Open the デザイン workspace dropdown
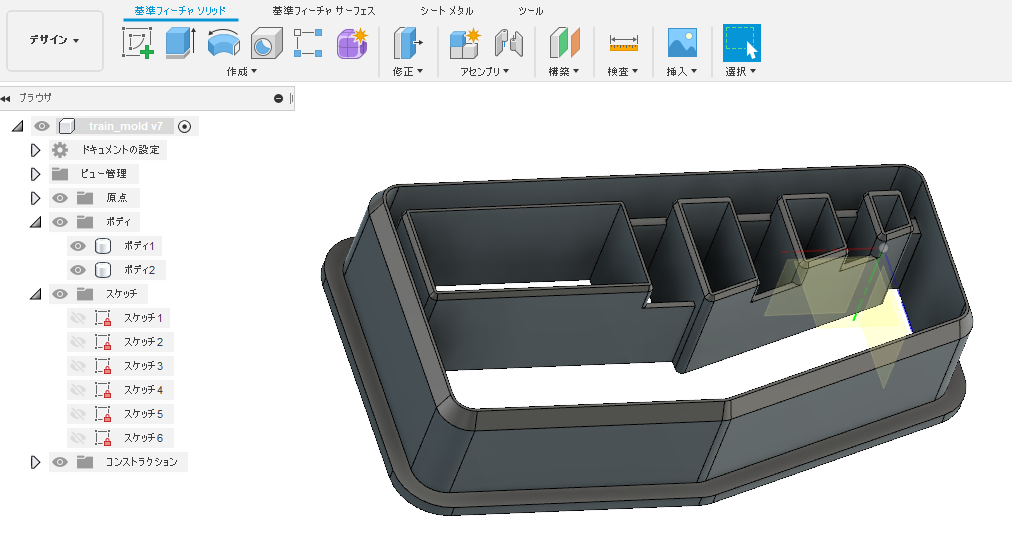This screenshot has width=1012, height=542. (55, 40)
